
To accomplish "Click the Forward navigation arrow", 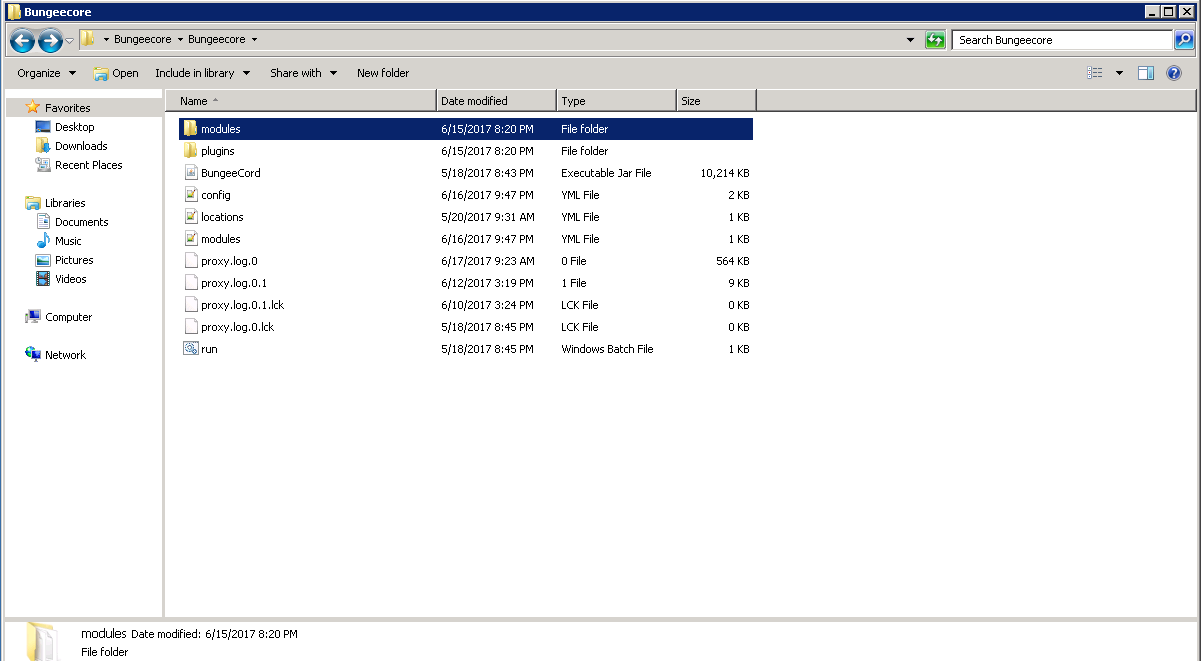I will click(50, 41).
